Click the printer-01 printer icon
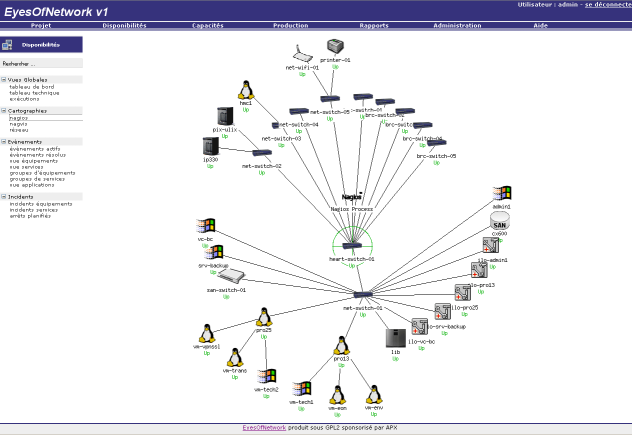The image size is (632, 435). [x=335, y=46]
